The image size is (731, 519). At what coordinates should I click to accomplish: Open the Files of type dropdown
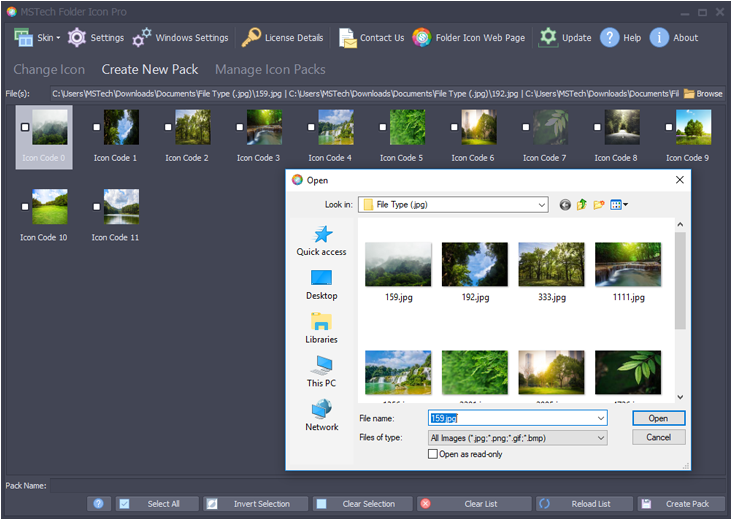pos(600,438)
